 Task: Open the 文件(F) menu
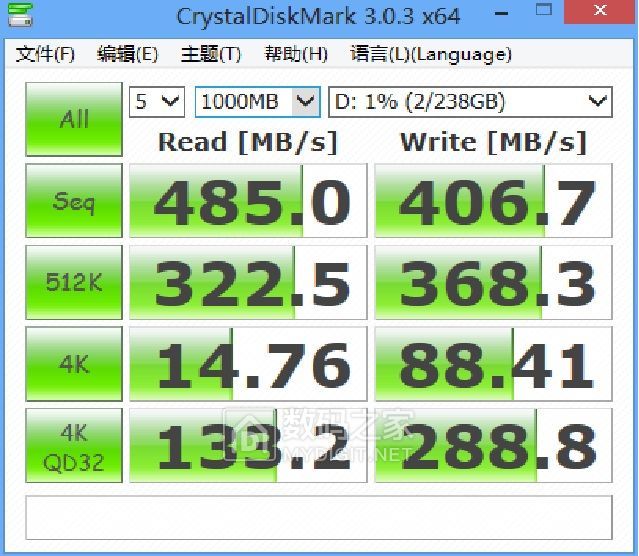[x=45, y=54]
